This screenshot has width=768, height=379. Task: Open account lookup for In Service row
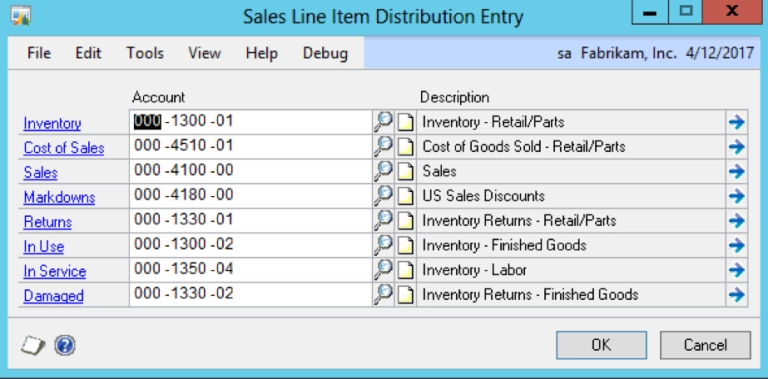pyautogui.click(x=384, y=270)
